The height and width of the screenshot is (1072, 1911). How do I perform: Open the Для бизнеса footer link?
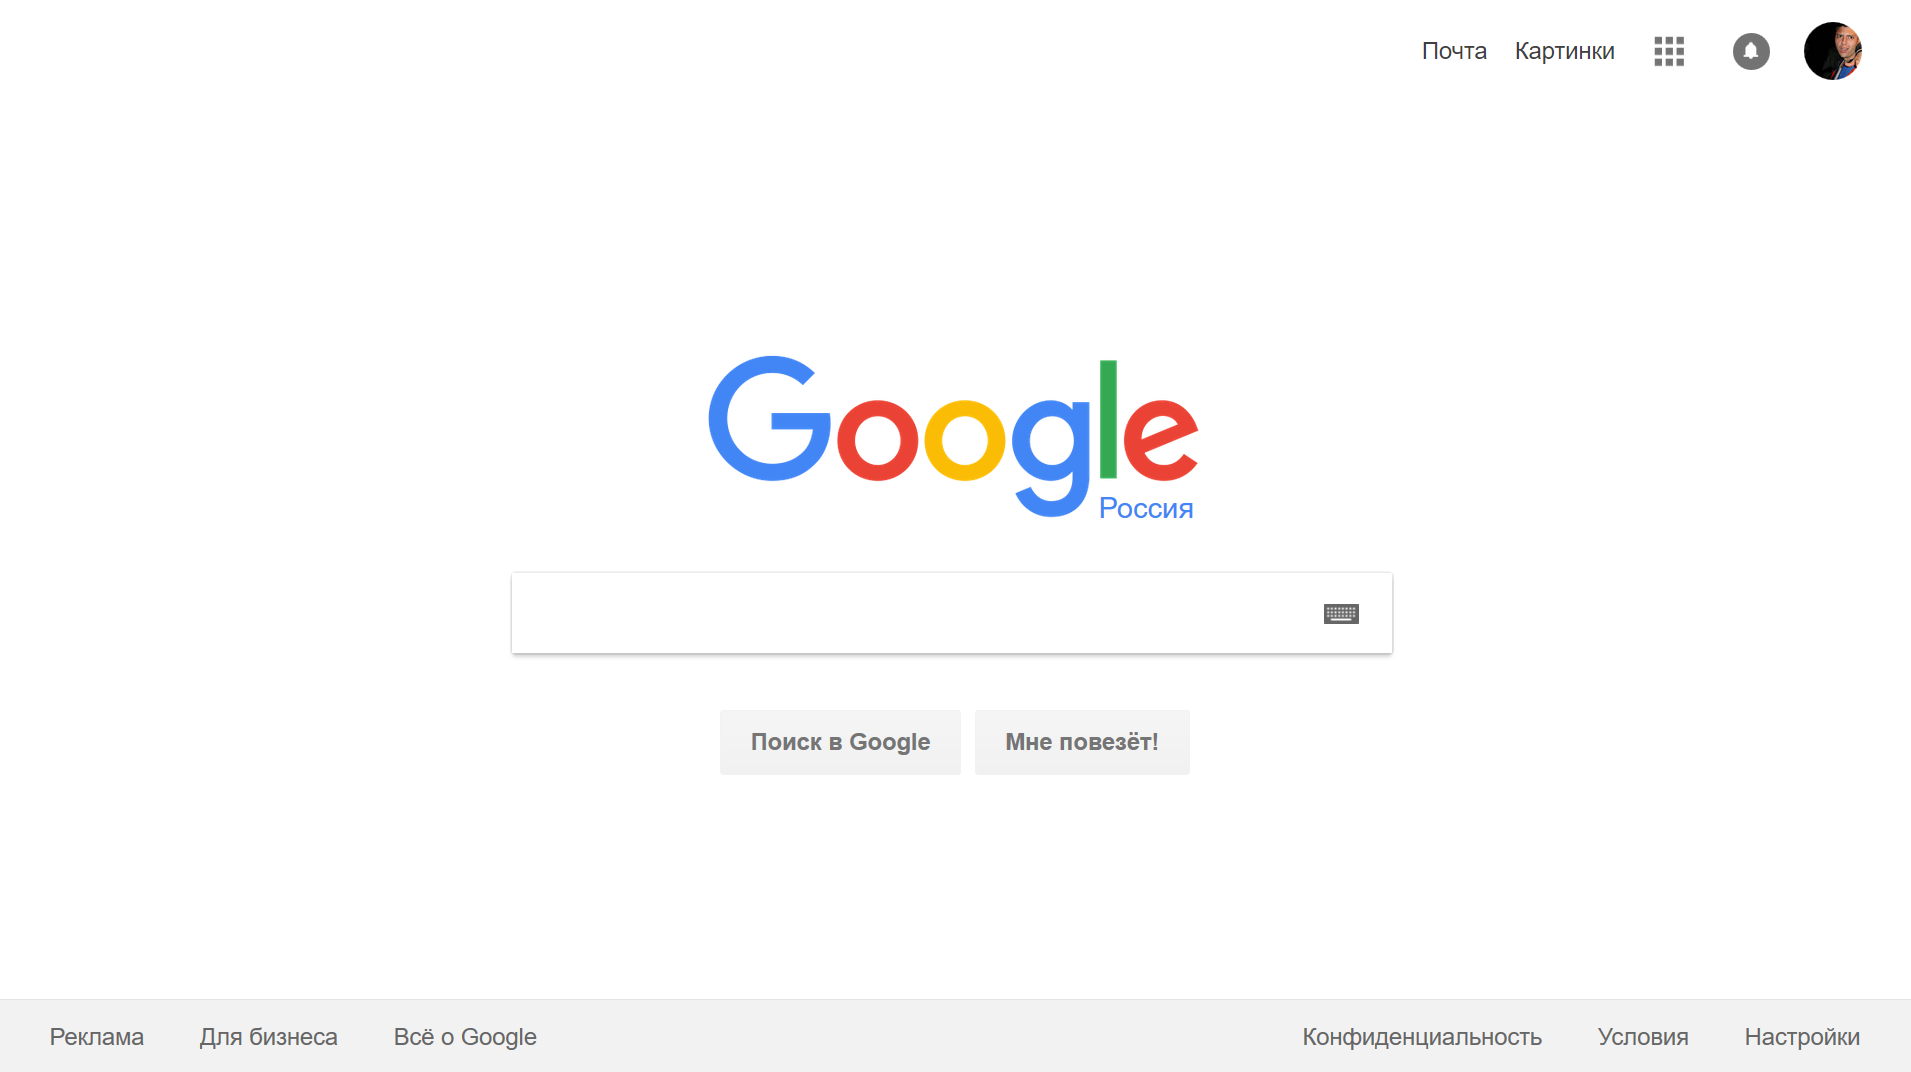pyautogui.click(x=268, y=1037)
